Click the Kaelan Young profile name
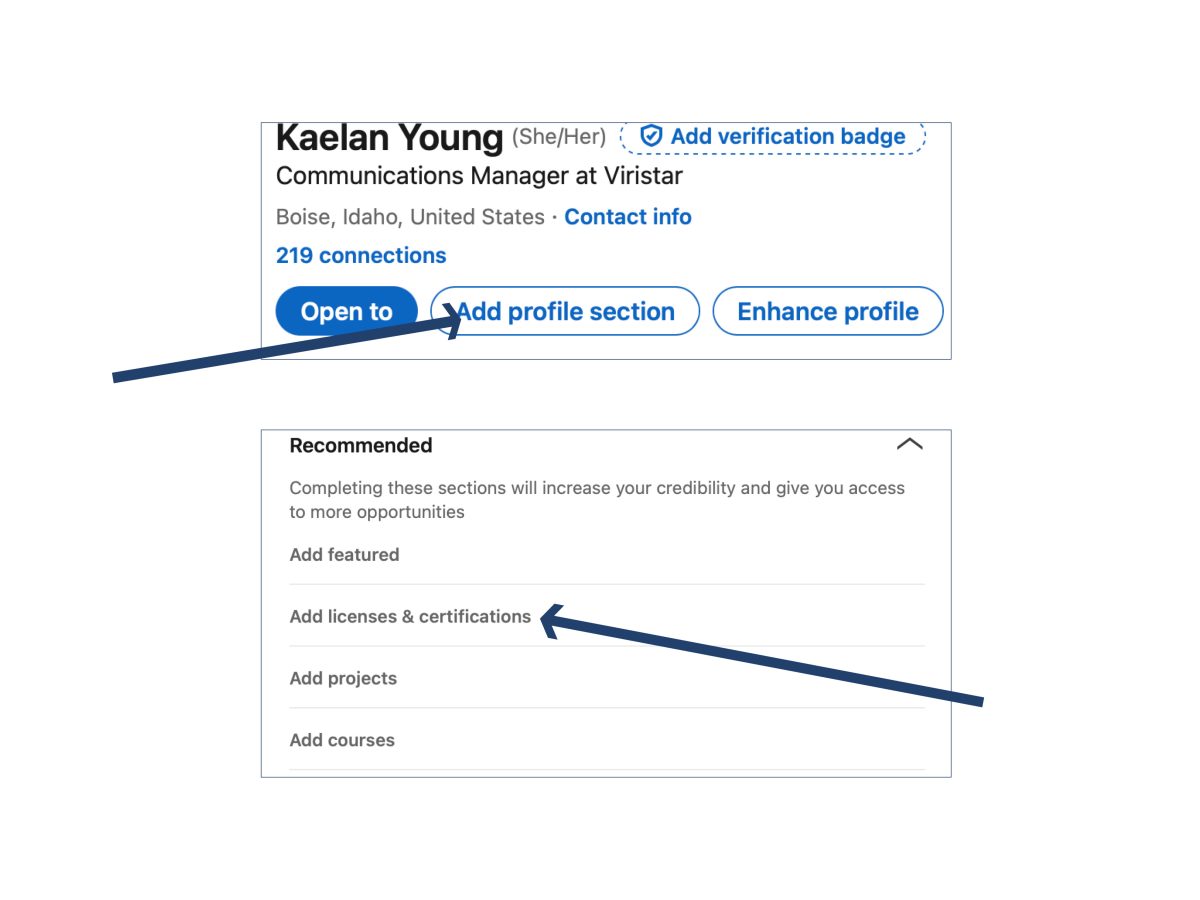 [x=389, y=138]
